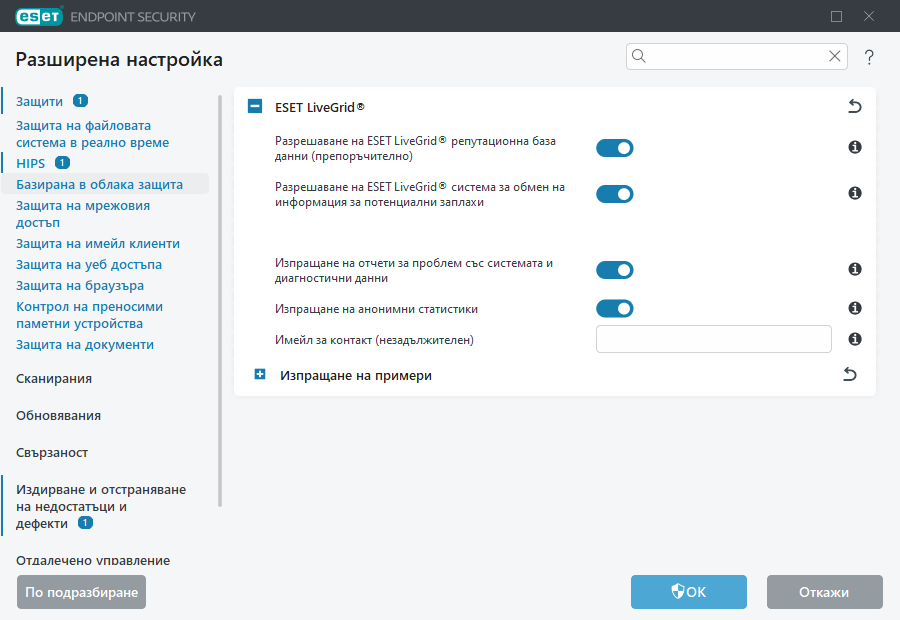Click the info icon beside the feedback system option
900x620 pixels.
854,193
